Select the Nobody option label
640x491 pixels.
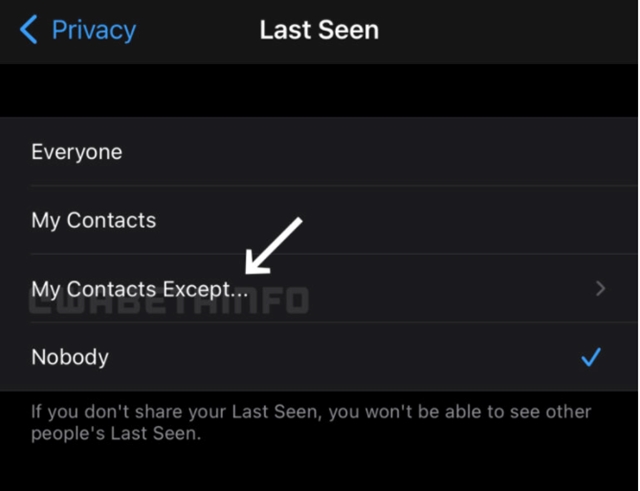70,357
